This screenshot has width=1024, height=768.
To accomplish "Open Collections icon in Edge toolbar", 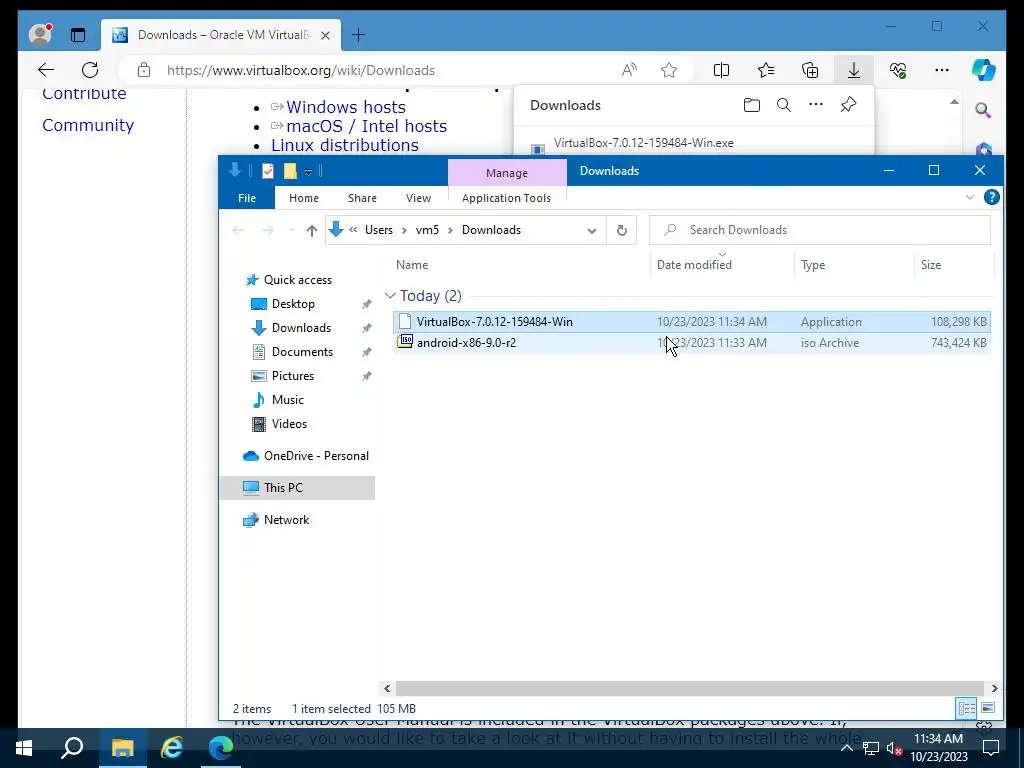I will (x=810, y=70).
